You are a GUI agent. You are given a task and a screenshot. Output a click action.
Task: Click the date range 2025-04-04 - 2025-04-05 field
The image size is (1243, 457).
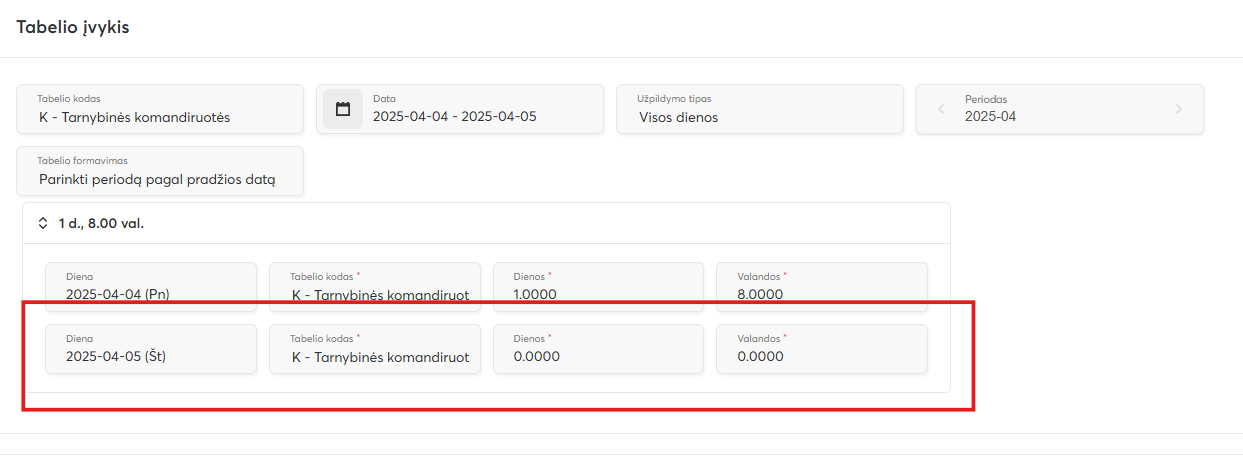coord(455,116)
